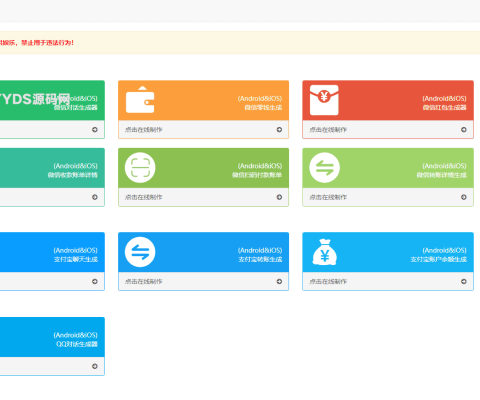
Task: Open 点击在线制作 link on the 微信转账详情生成 card
Action: [x=328, y=197]
